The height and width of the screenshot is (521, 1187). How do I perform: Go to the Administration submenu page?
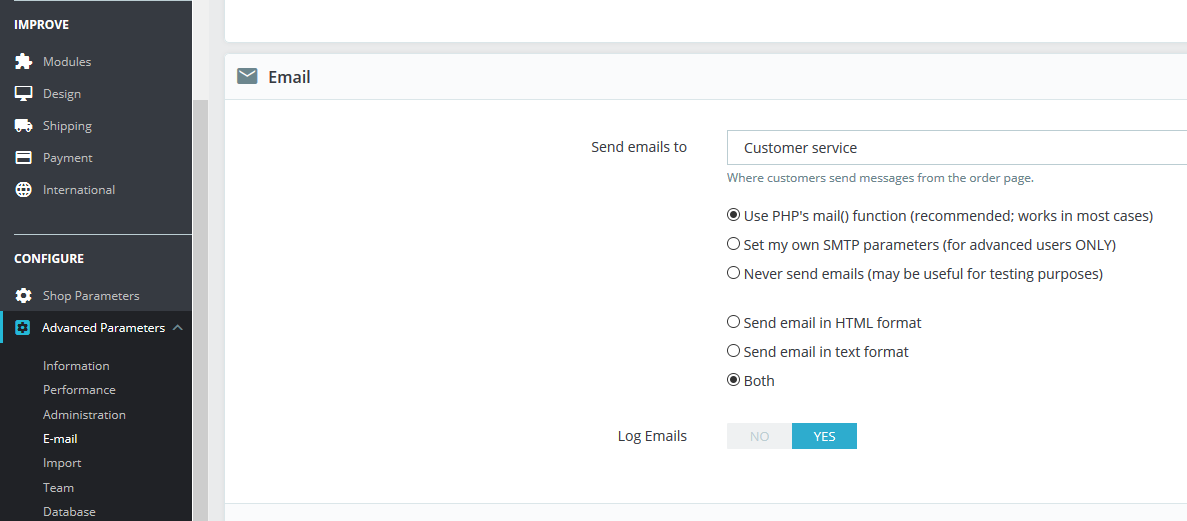coord(84,415)
